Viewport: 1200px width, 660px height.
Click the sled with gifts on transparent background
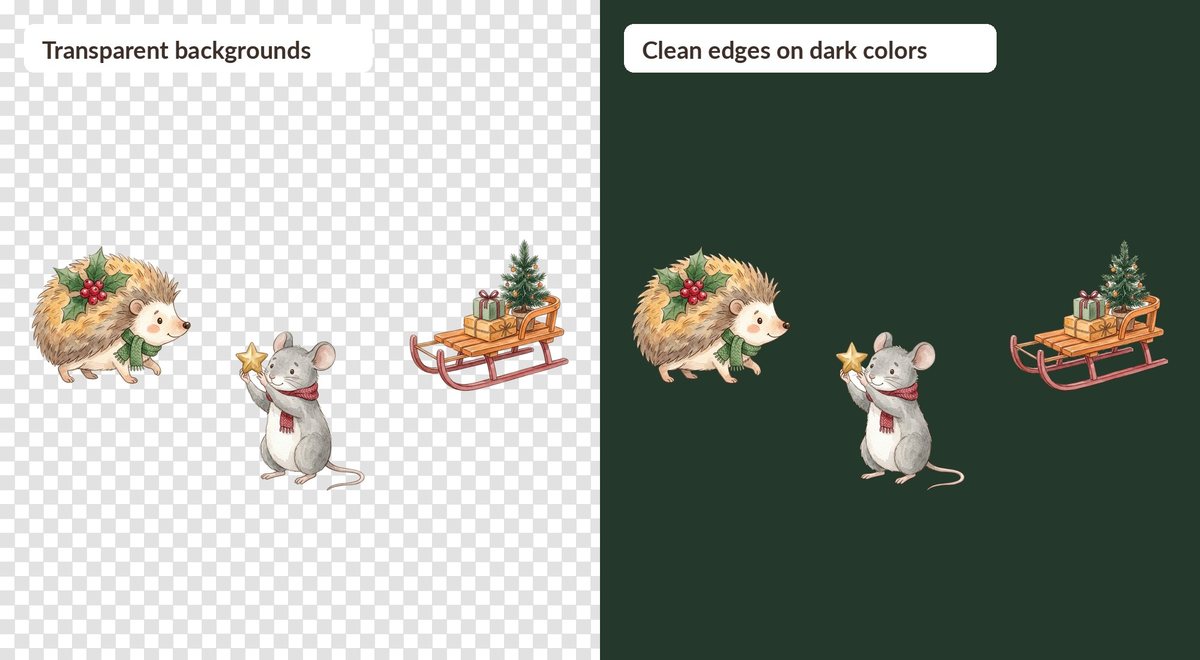coord(489,316)
